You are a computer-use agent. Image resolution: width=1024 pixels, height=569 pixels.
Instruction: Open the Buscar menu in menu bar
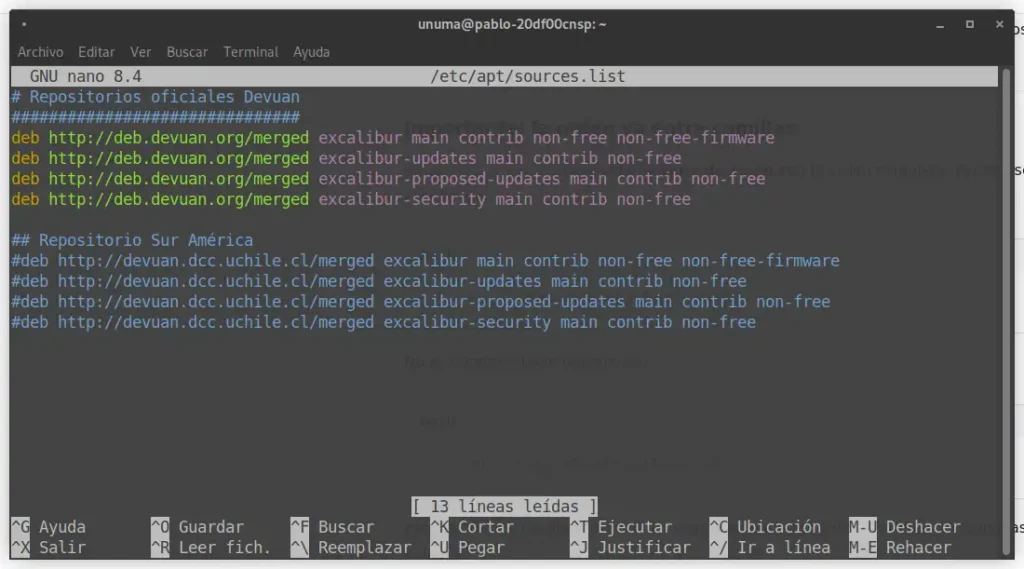coord(187,52)
